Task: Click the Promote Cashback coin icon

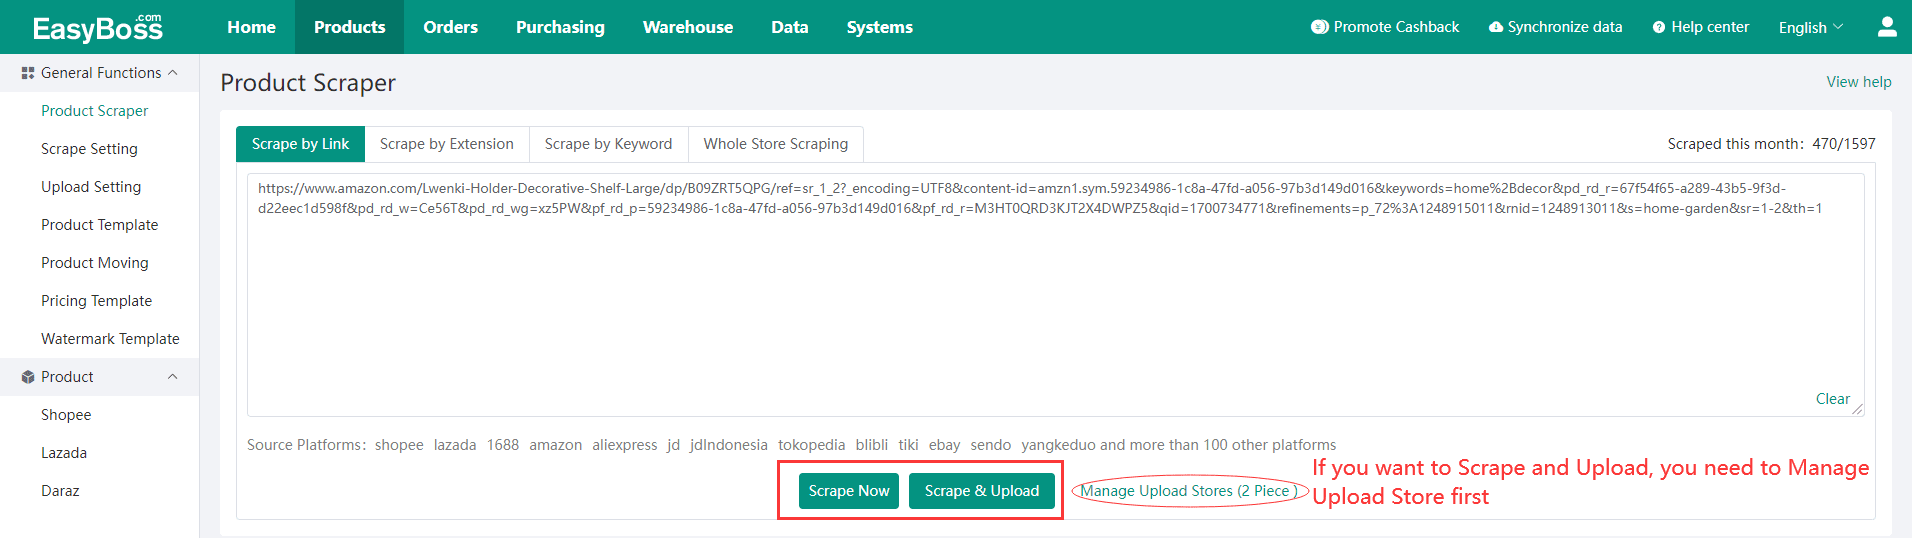Action: click(1319, 27)
